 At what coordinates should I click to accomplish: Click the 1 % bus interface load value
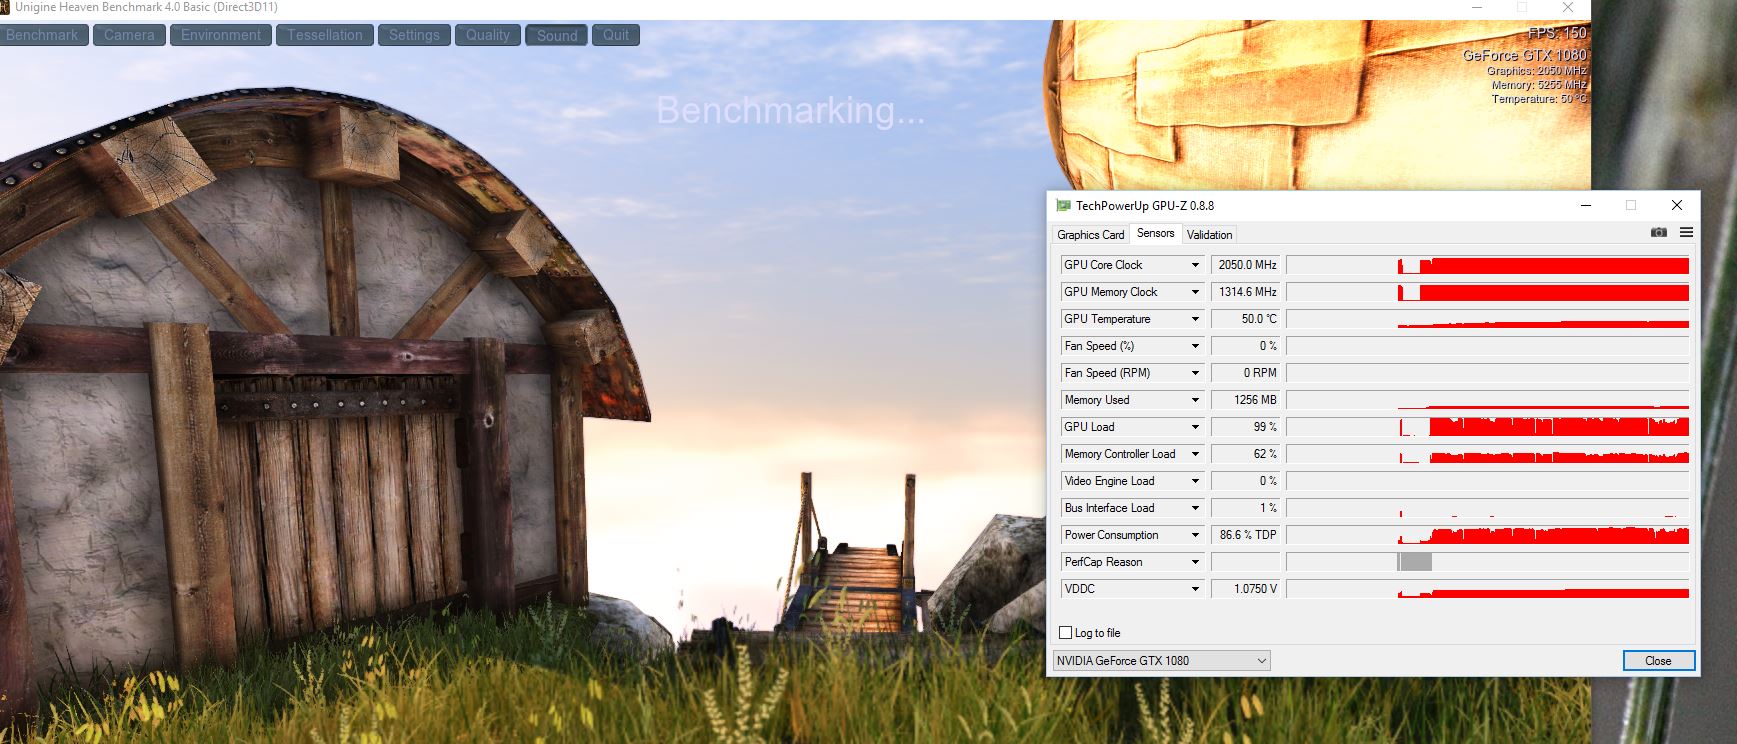click(1246, 508)
